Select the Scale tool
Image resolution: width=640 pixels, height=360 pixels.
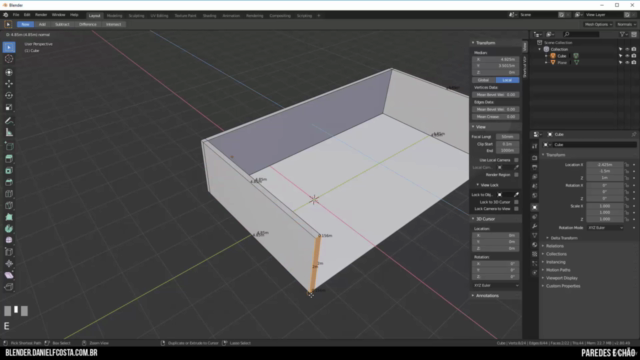click(x=9, y=107)
